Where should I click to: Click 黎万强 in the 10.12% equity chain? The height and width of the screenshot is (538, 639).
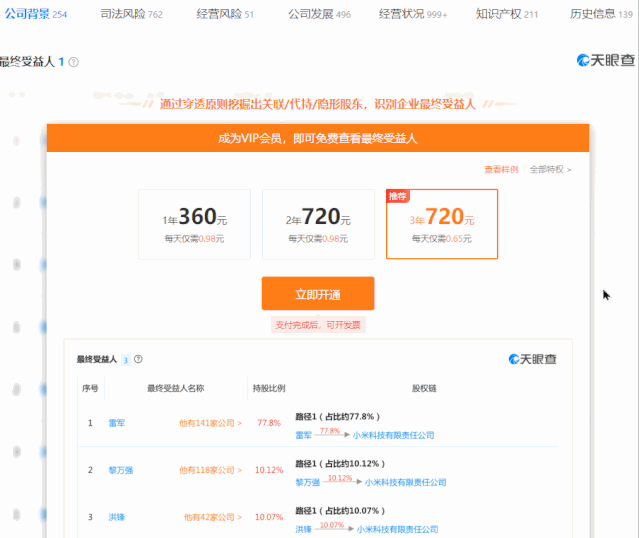point(307,482)
